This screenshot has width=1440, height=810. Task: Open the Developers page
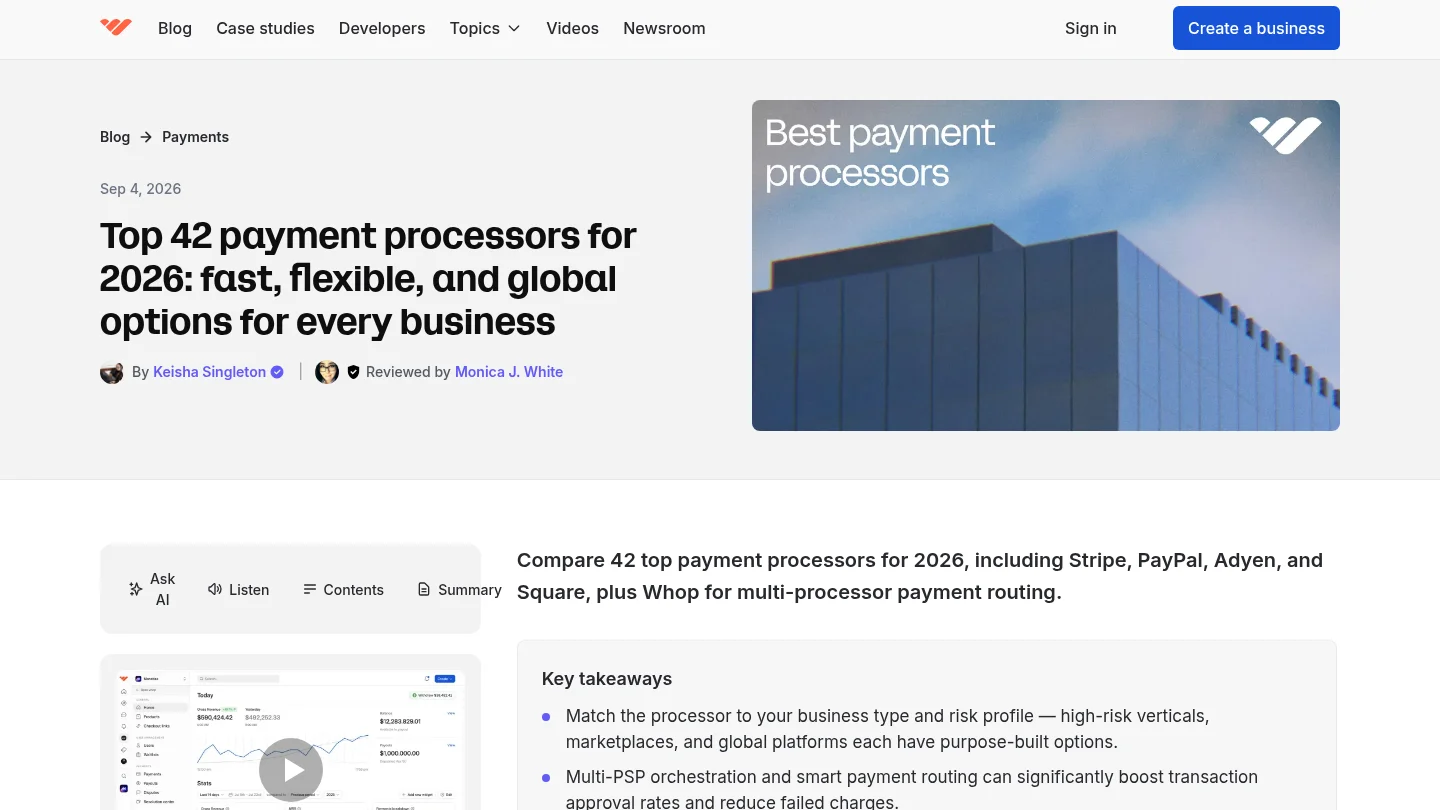pyautogui.click(x=382, y=28)
